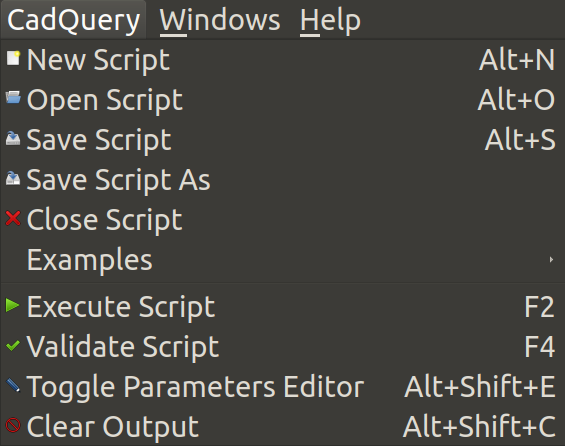Click the New Script page icon

13,58
